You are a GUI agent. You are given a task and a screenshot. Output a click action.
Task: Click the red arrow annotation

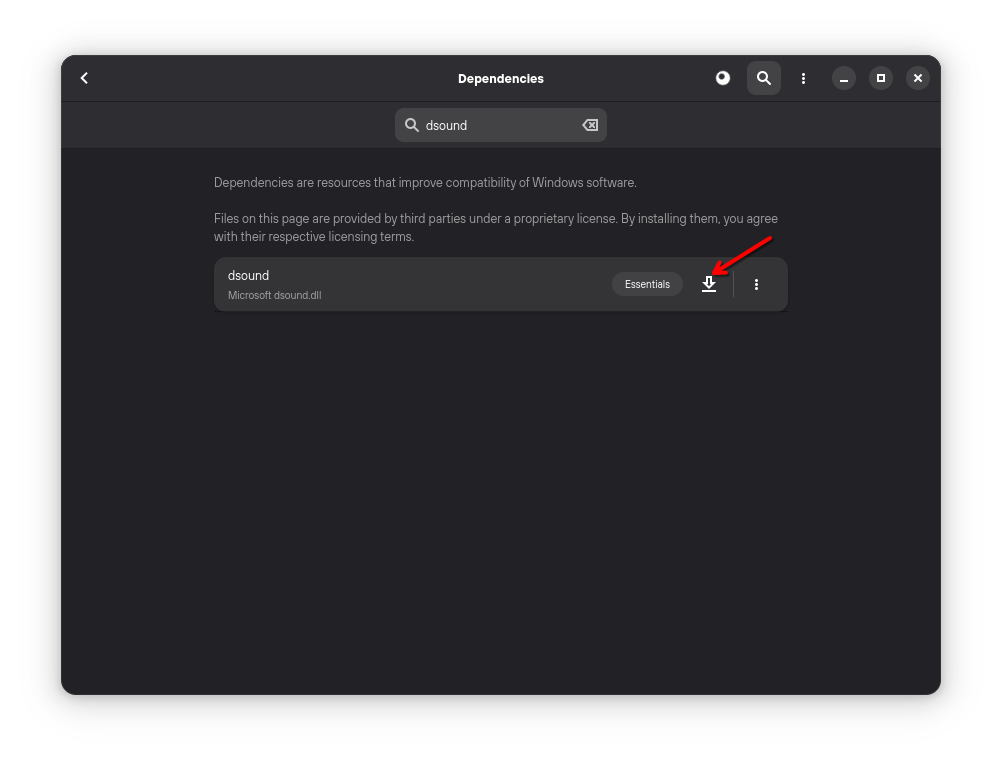tap(745, 254)
